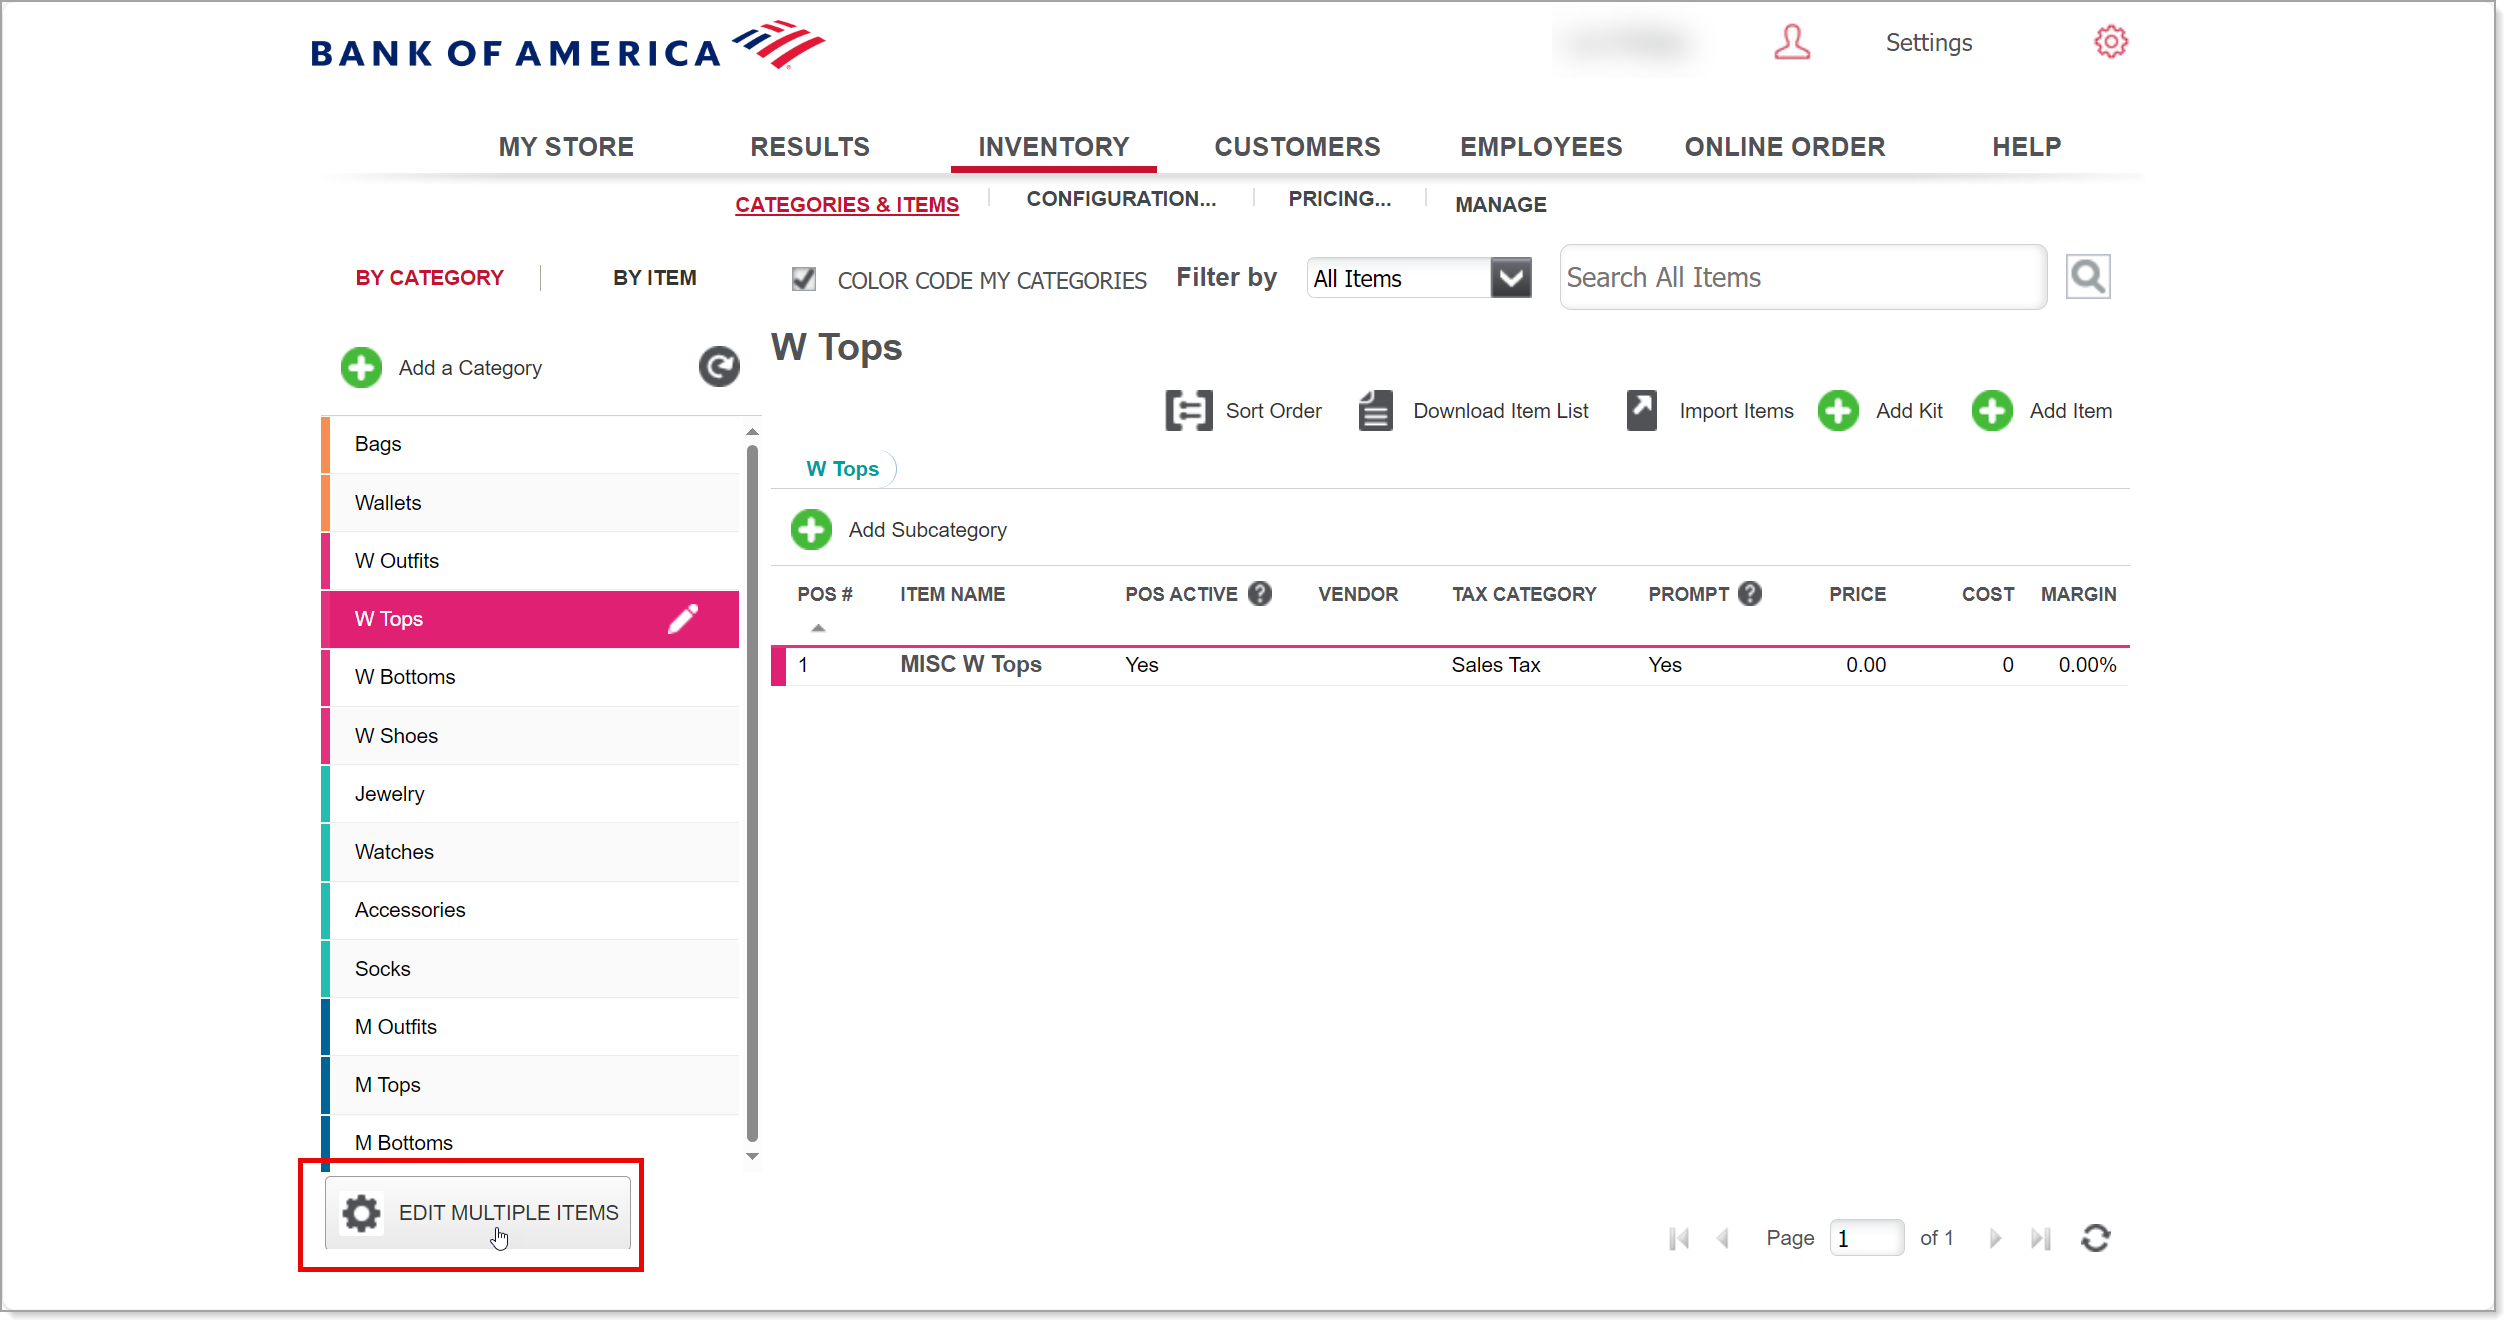Click the Import Items arrow icon

point(1641,411)
